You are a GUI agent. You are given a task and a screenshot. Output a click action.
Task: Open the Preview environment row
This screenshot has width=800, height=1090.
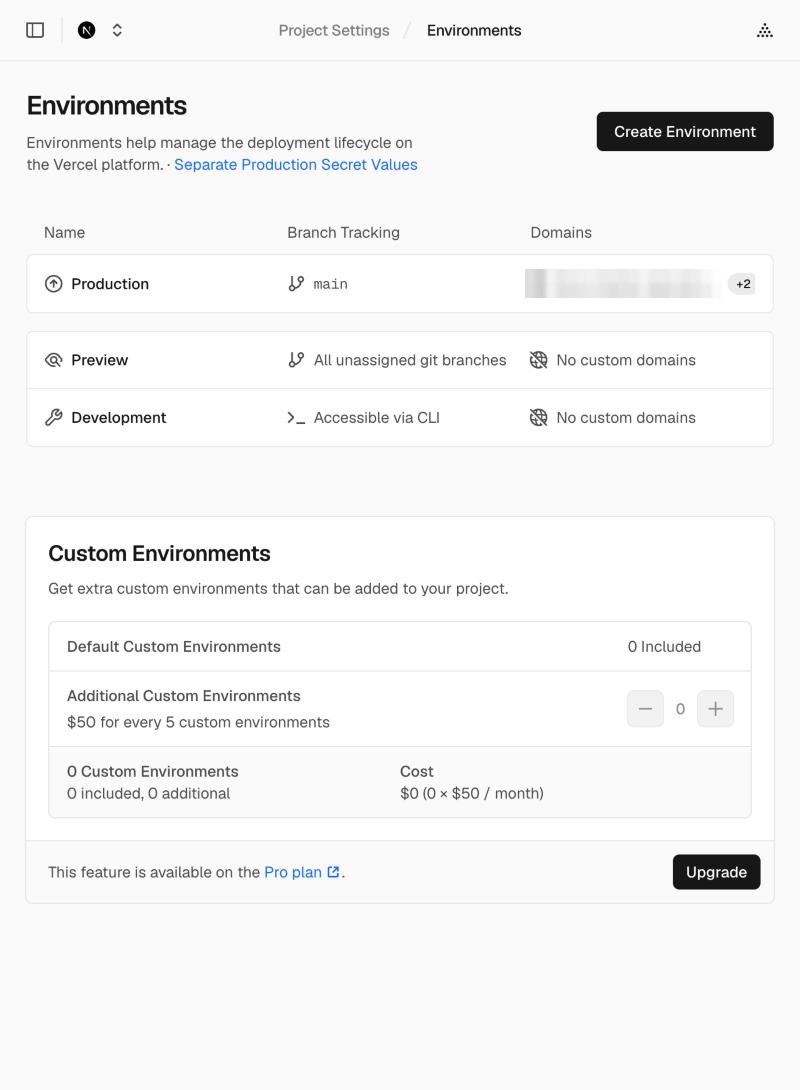tap(400, 360)
